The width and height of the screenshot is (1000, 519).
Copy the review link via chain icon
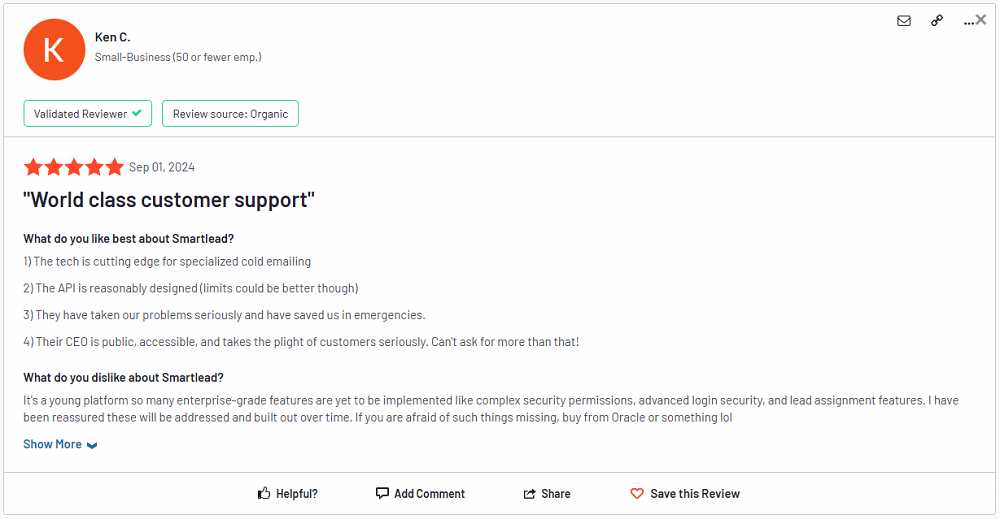[937, 20]
